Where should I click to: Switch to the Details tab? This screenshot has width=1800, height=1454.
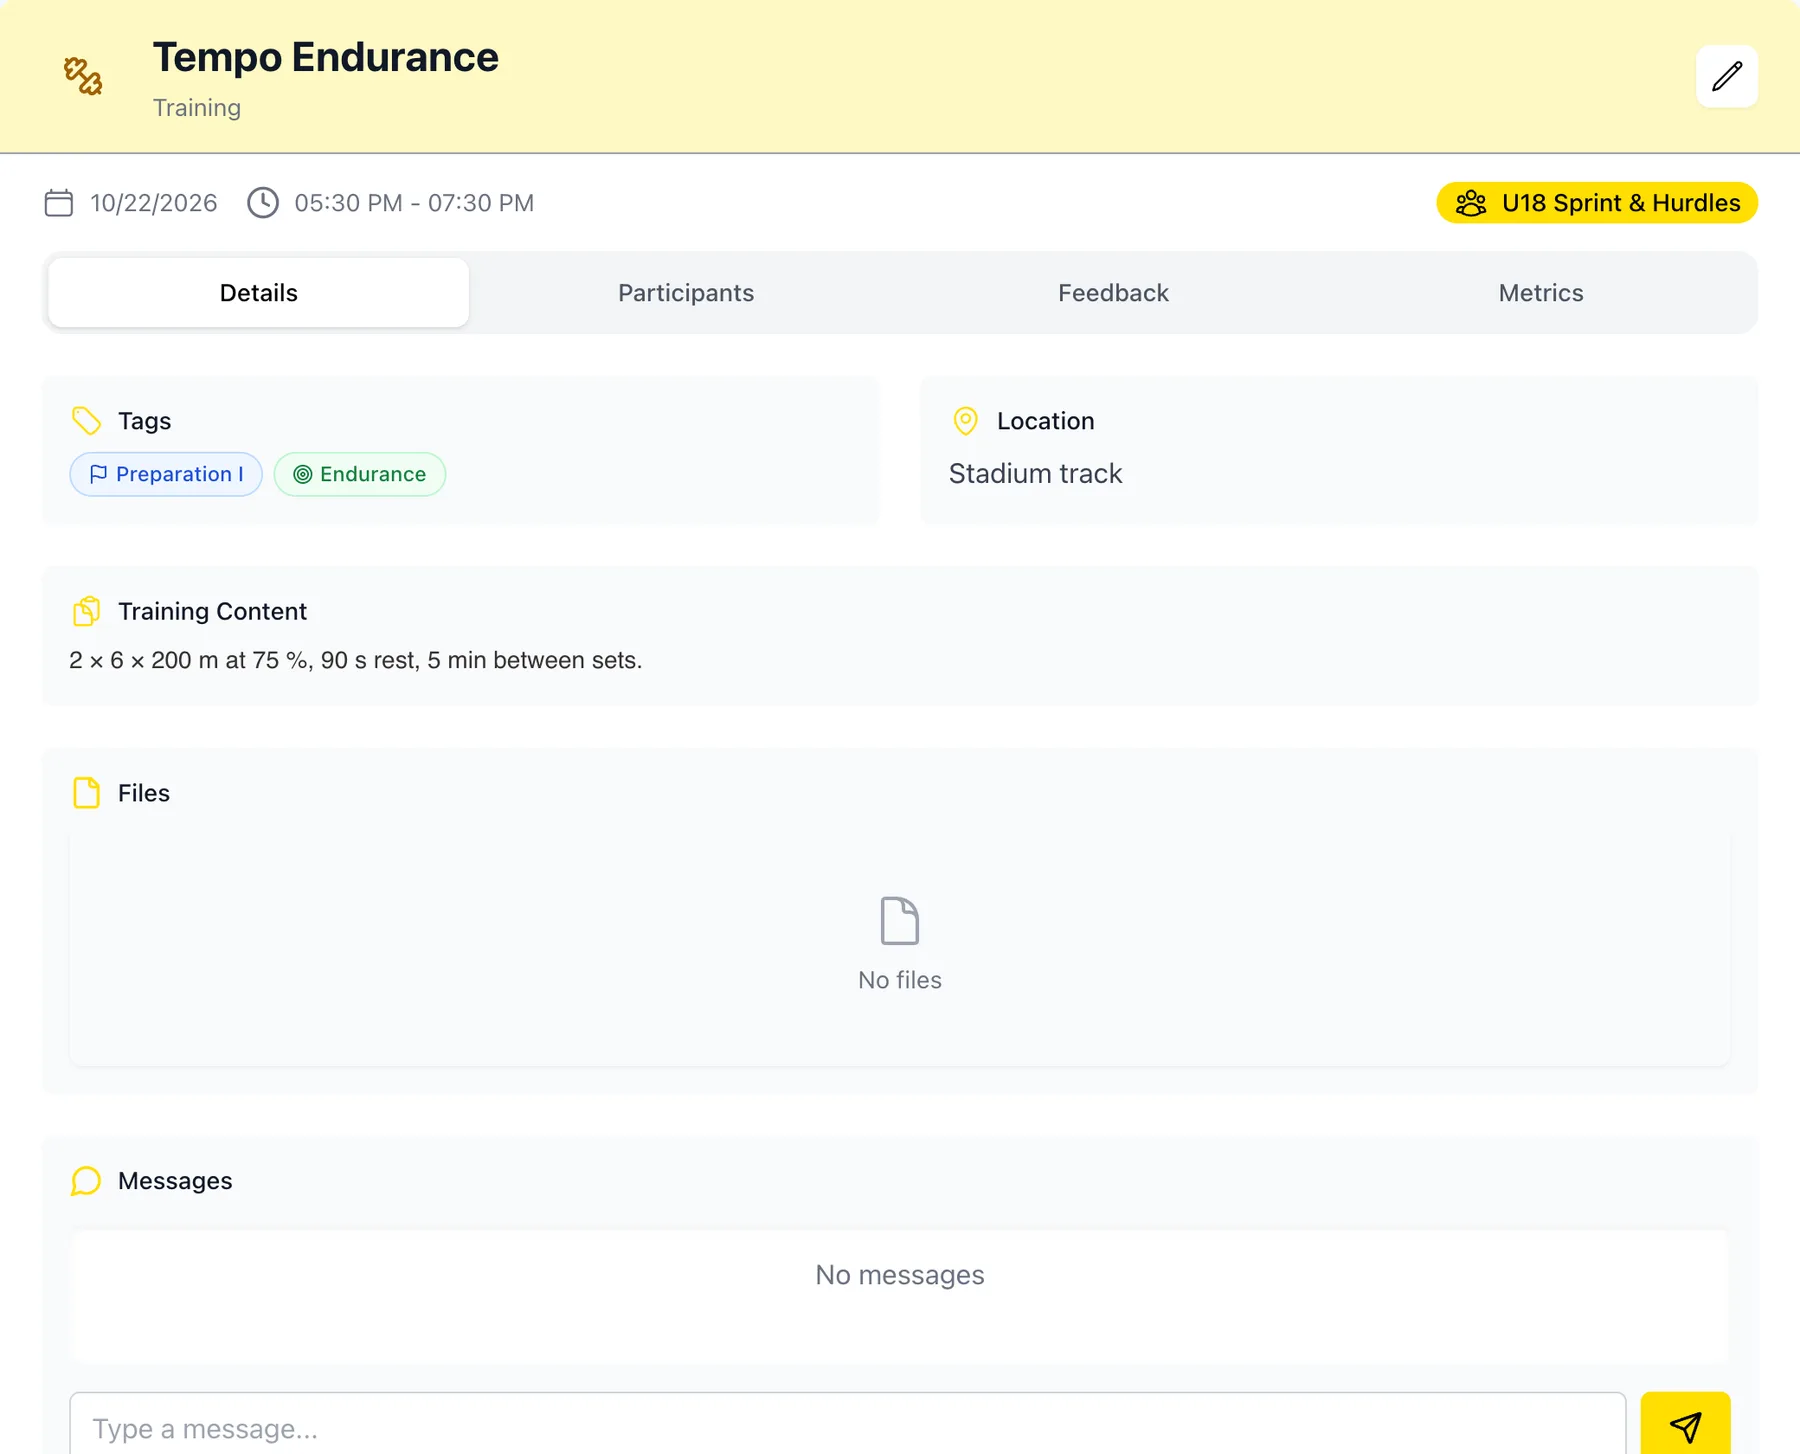click(259, 293)
